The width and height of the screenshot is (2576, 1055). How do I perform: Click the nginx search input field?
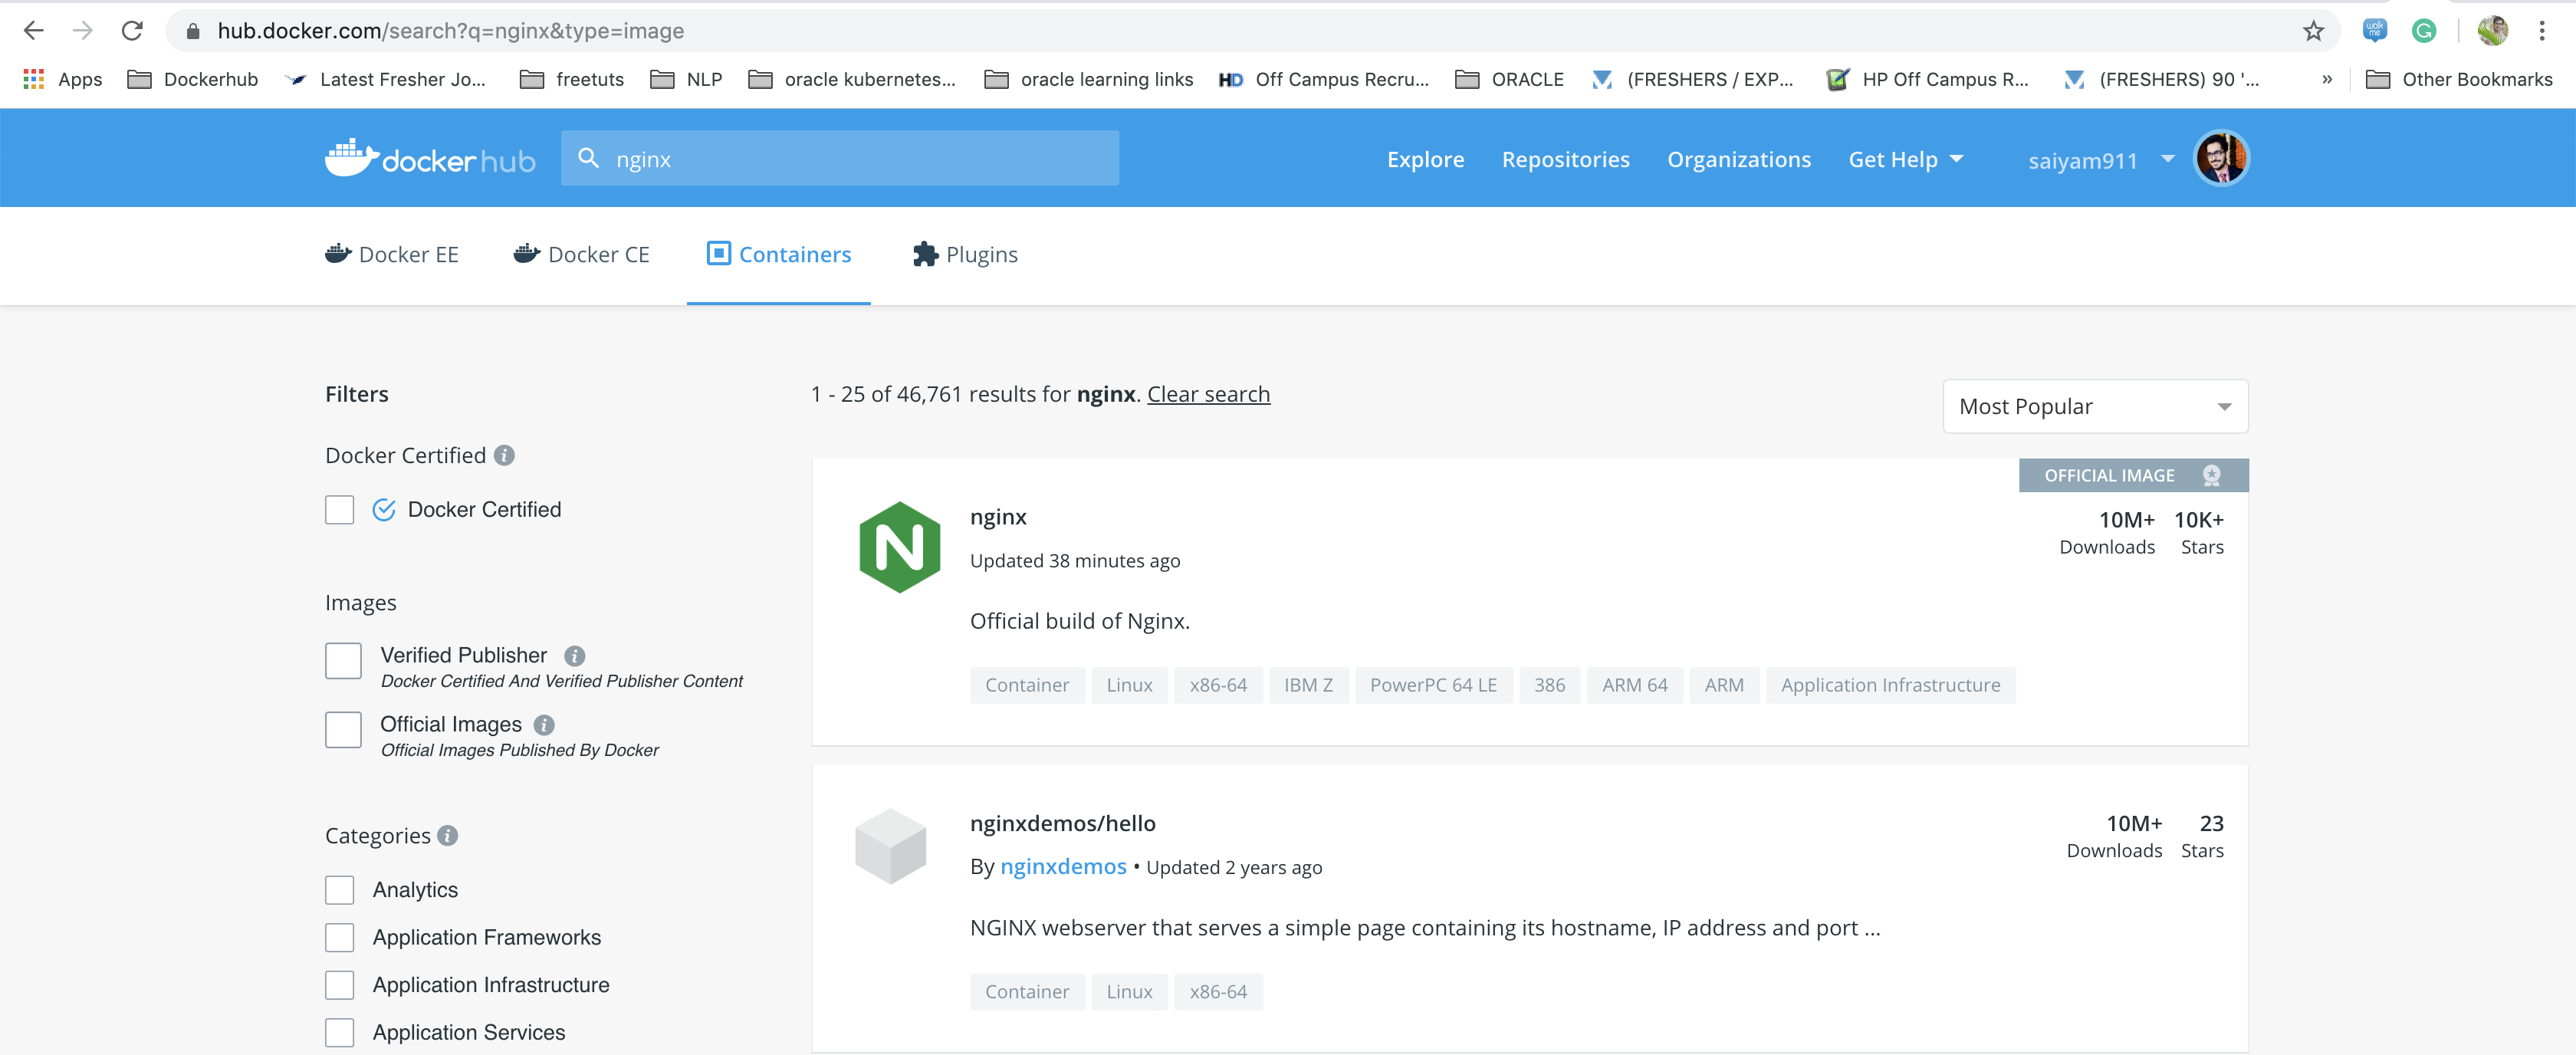click(840, 159)
